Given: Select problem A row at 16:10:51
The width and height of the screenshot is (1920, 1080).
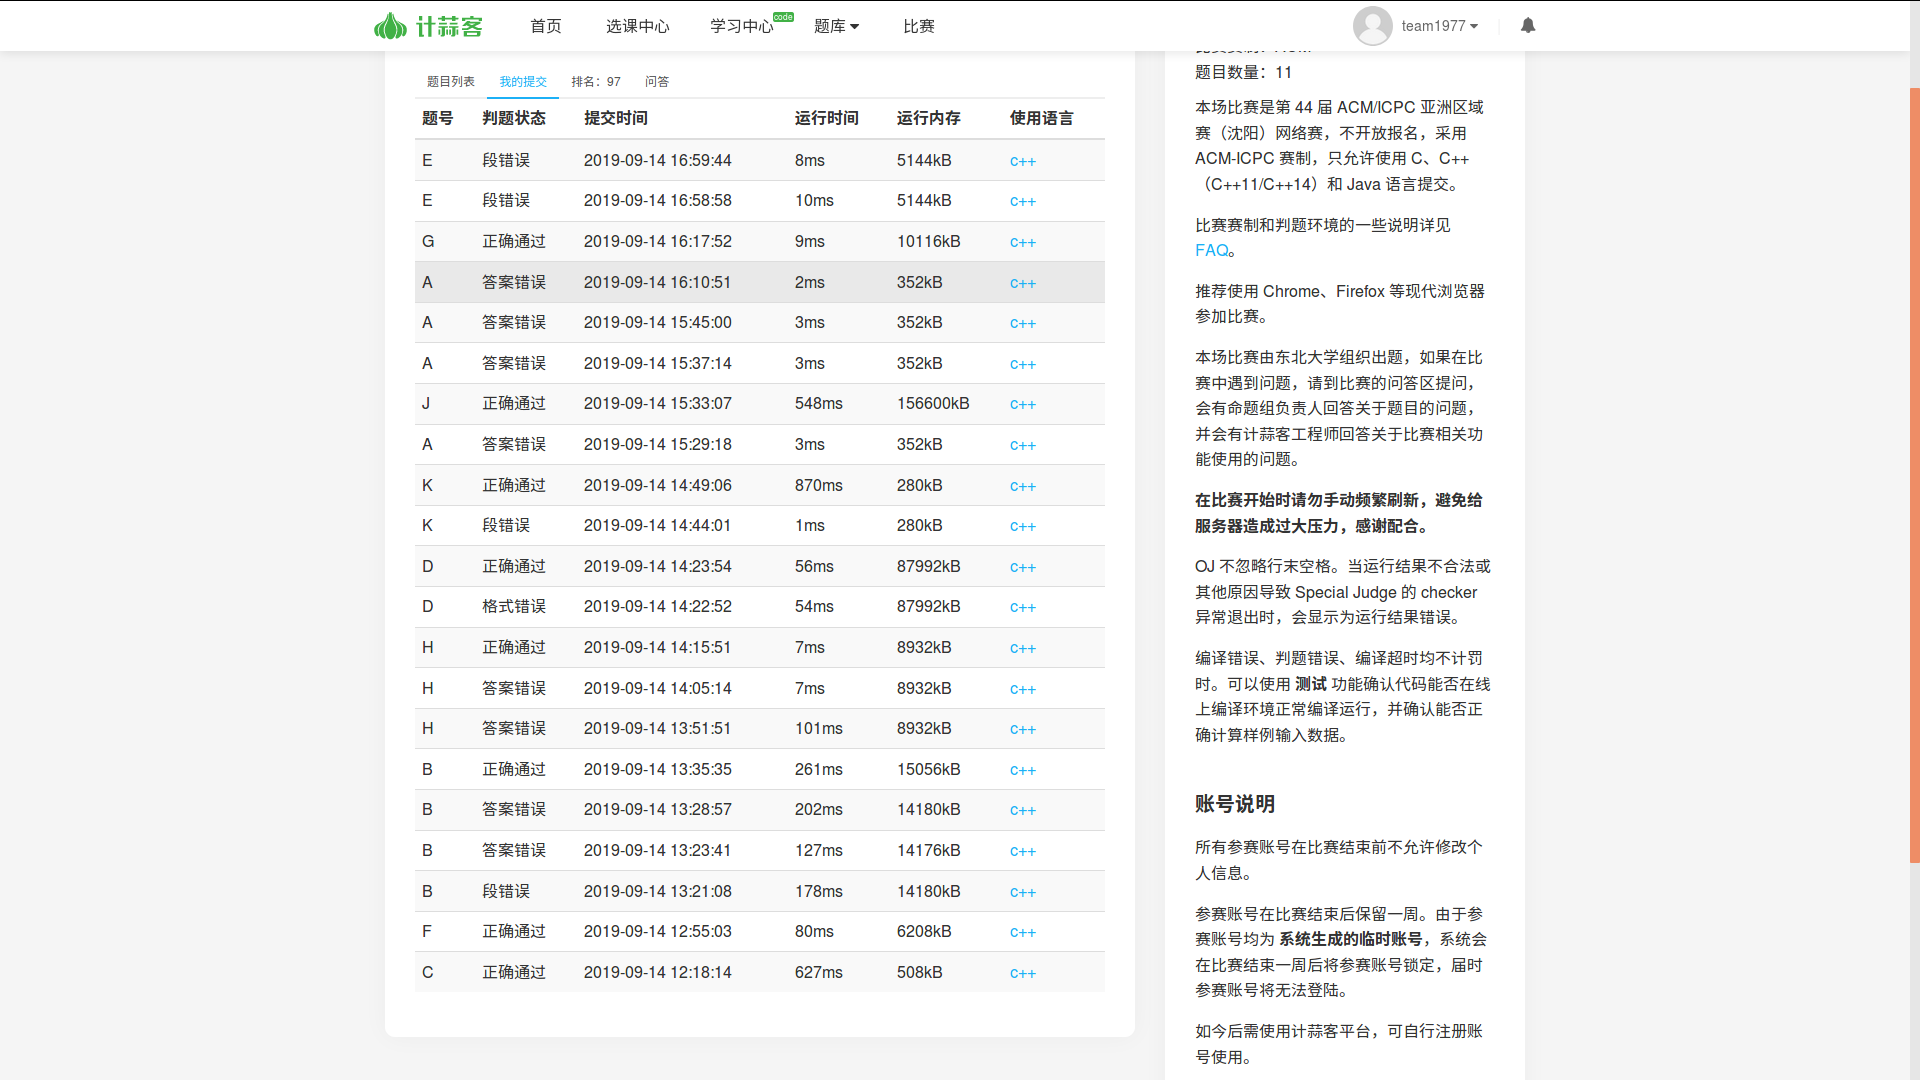Looking at the screenshot, I should (759, 282).
